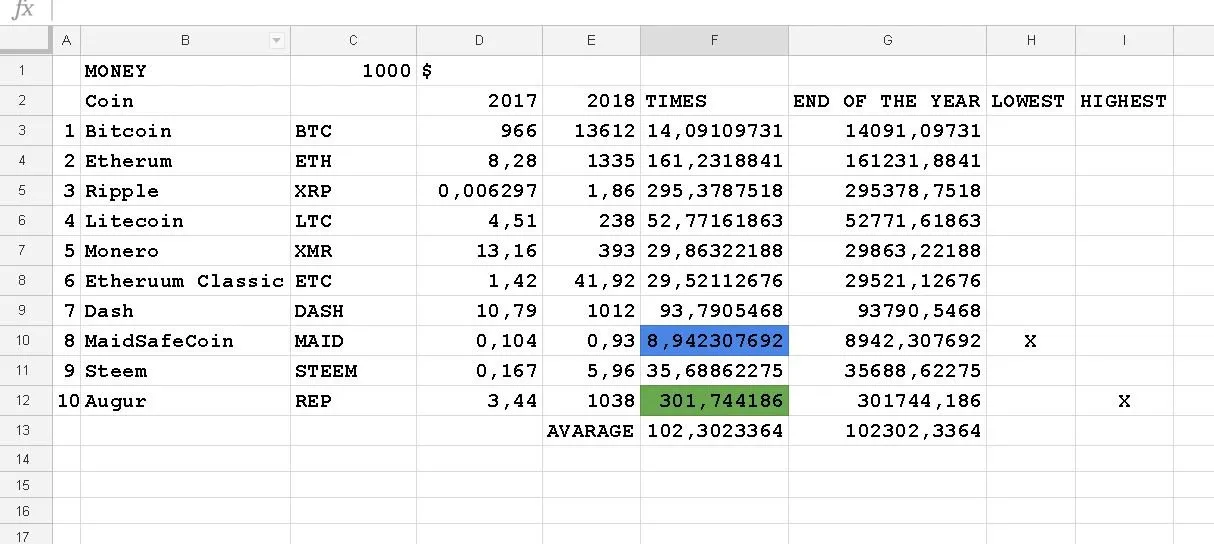Click the Steem coin name cell

pos(186,371)
